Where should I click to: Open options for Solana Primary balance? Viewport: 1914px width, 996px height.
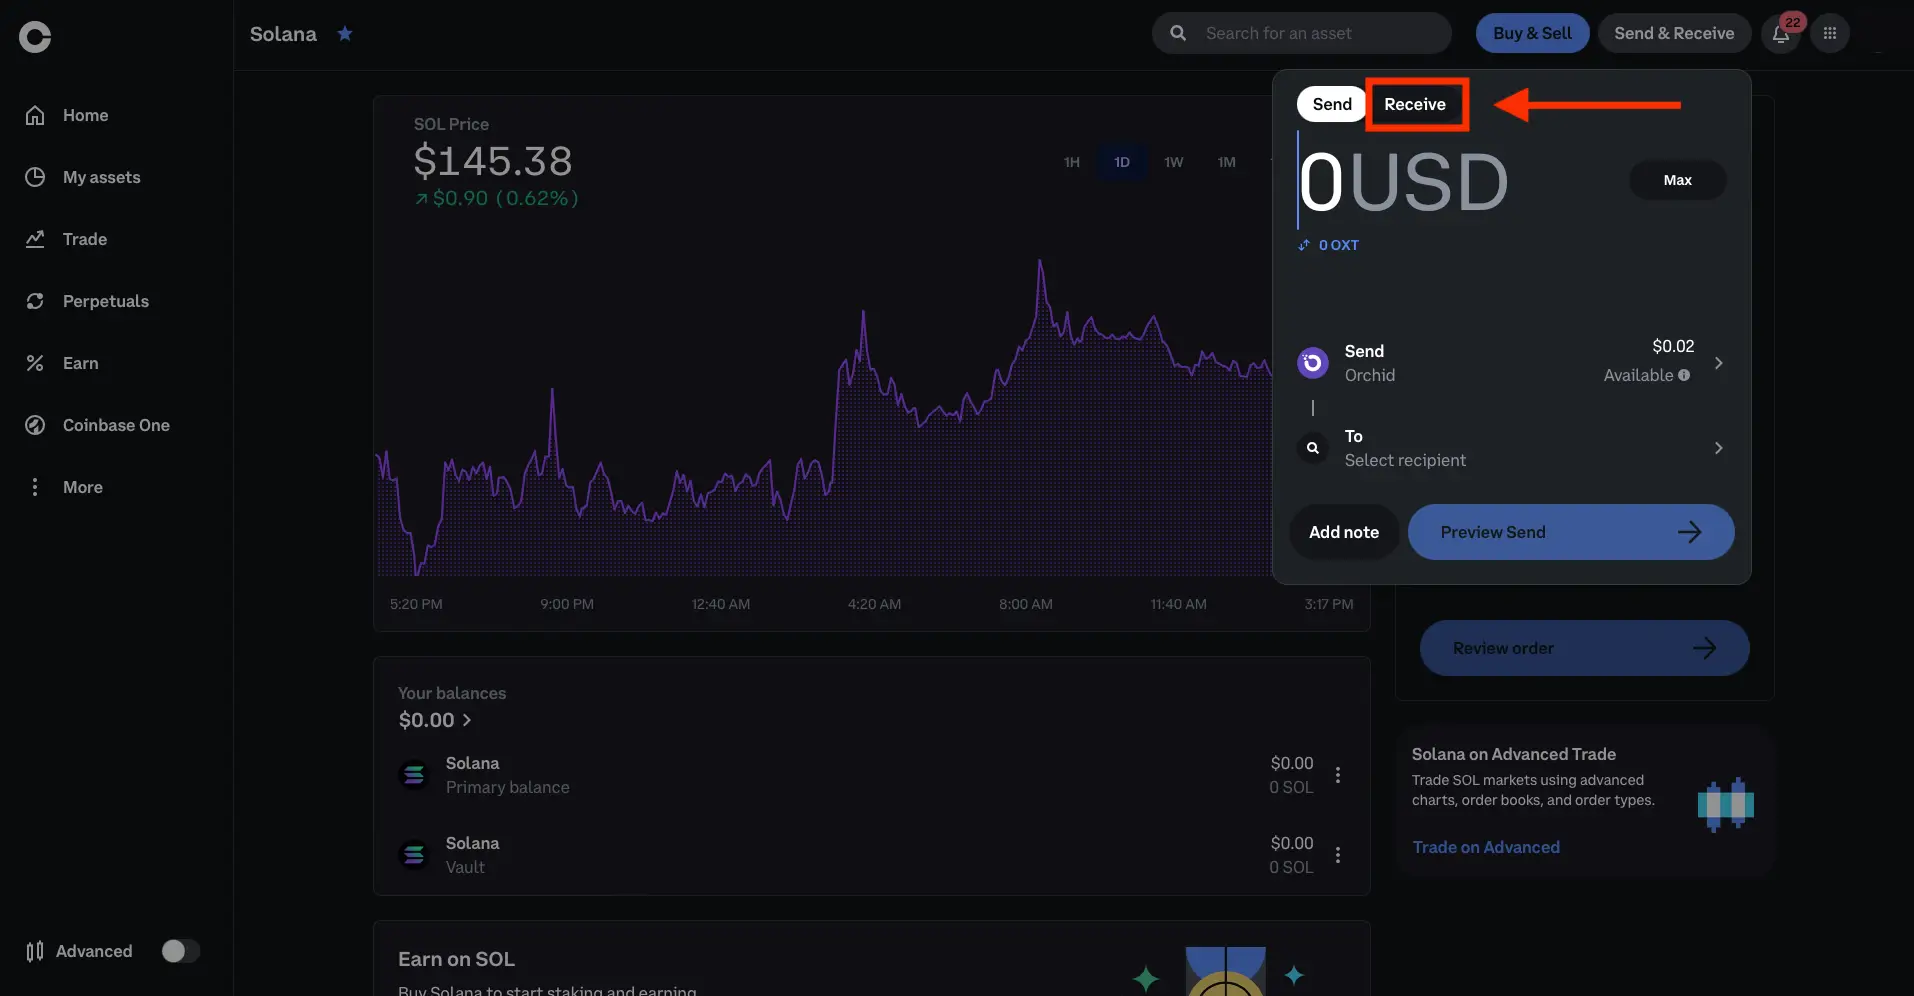click(1338, 775)
